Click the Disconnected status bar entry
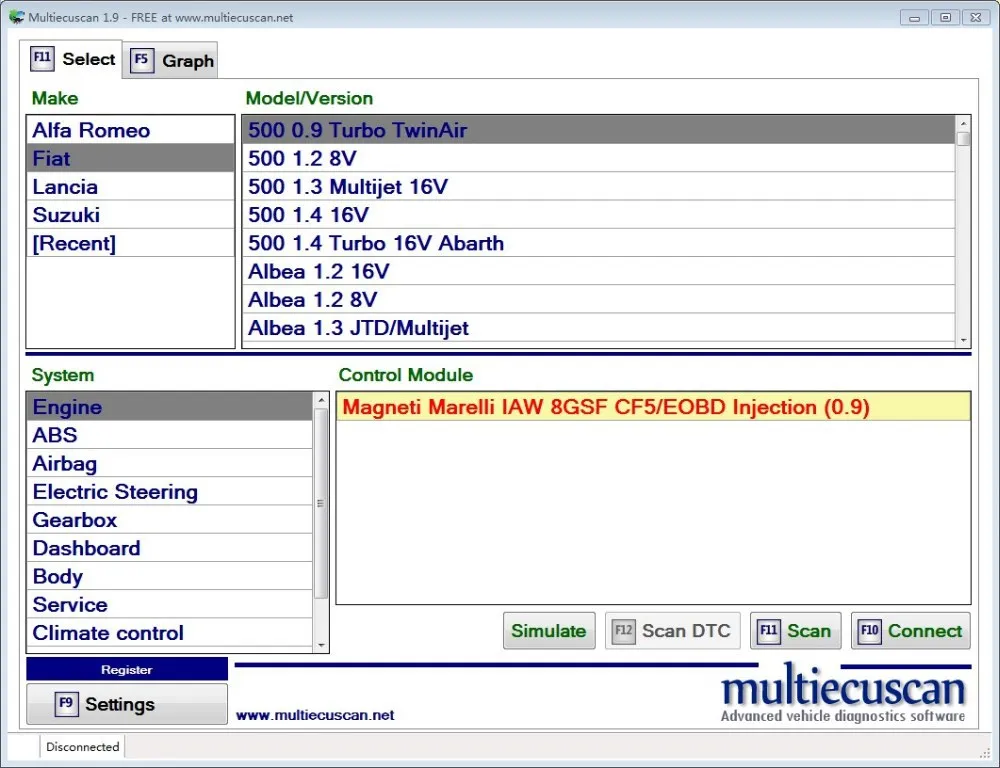Screen dimensions: 1000x768 (x=82, y=746)
